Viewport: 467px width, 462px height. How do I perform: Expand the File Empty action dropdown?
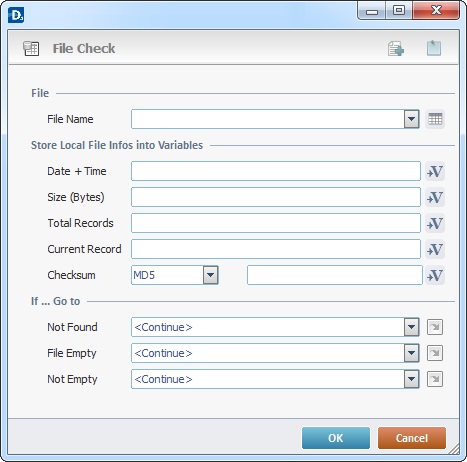point(412,353)
